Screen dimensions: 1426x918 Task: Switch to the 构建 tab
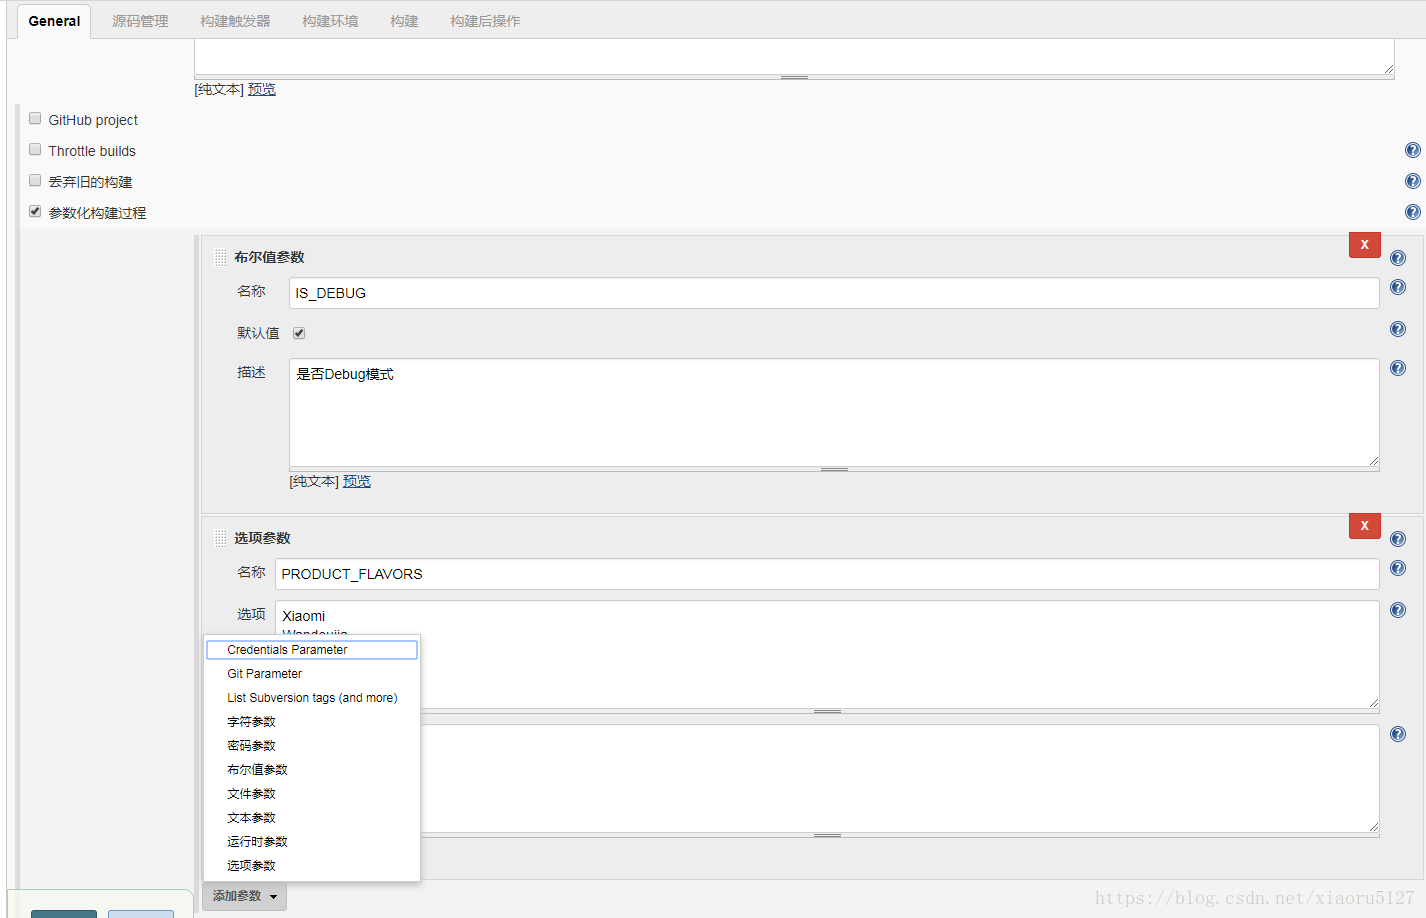404,21
